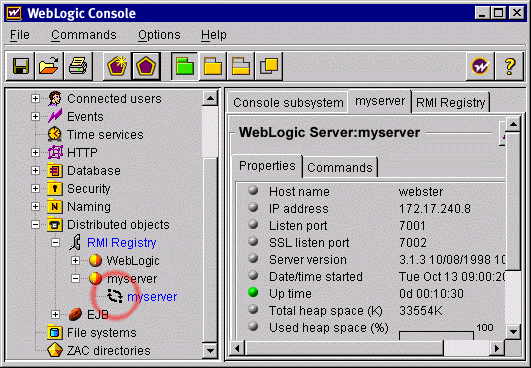Click the Connected users person icon
The height and width of the screenshot is (368, 531).
click(55, 99)
